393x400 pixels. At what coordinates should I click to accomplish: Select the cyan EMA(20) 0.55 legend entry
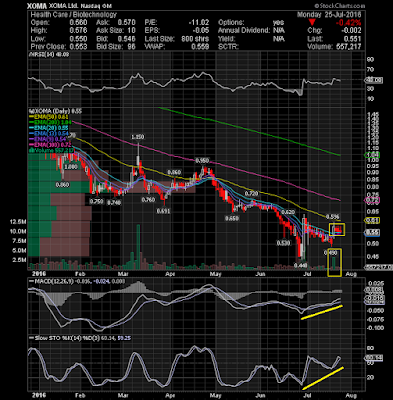pos(49,128)
